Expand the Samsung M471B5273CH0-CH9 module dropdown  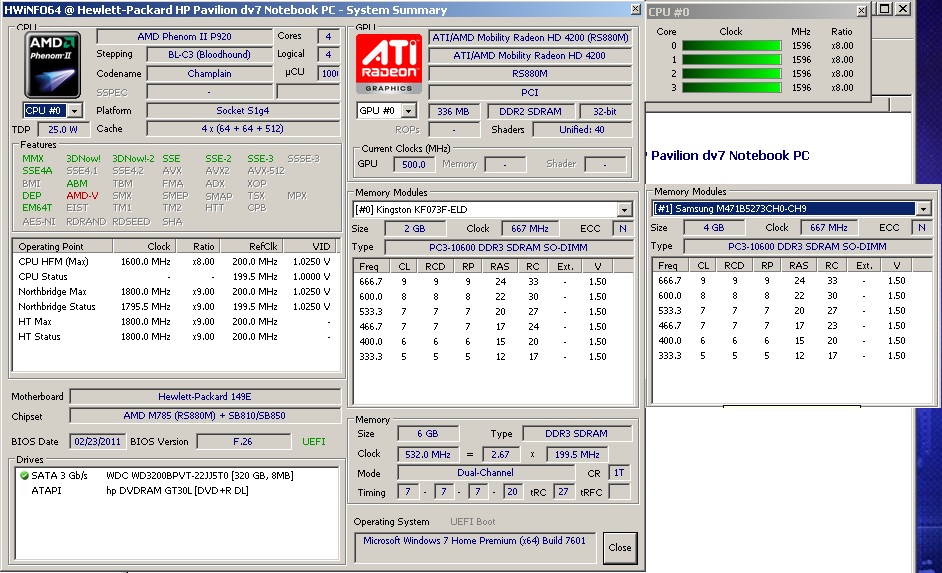click(x=923, y=209)
